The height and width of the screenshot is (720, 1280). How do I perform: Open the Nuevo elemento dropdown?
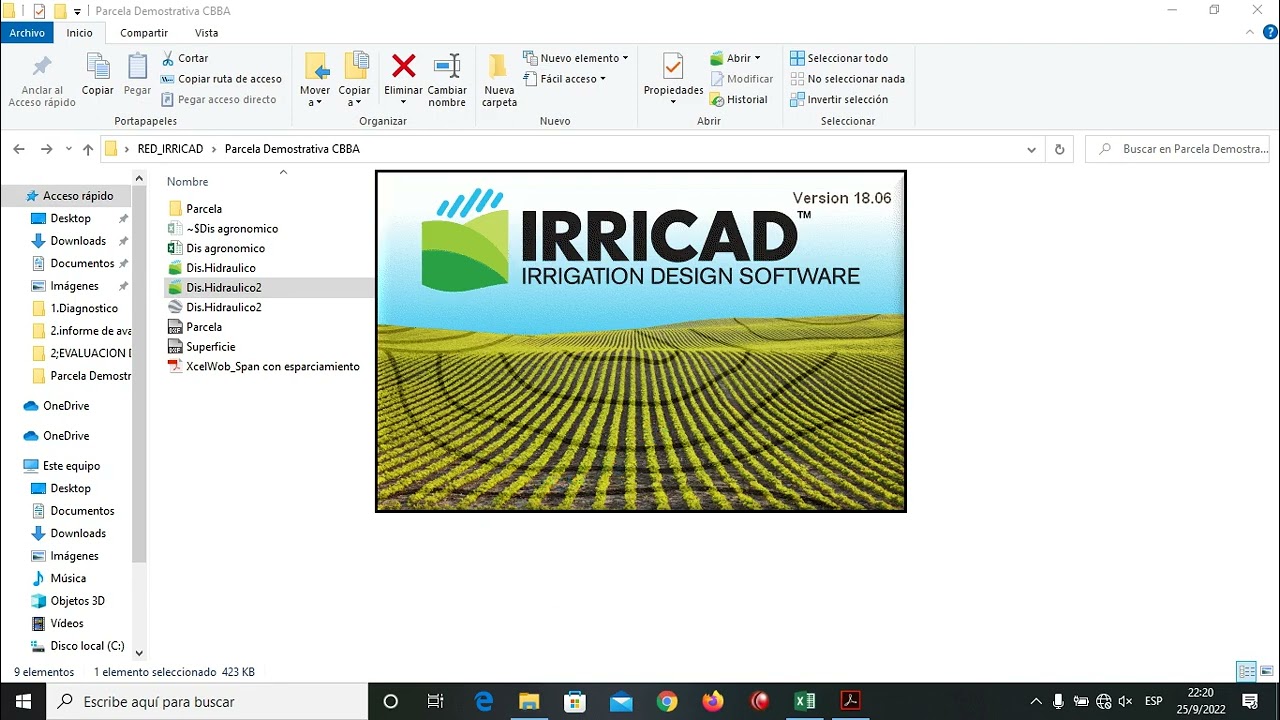coord(576,58)
